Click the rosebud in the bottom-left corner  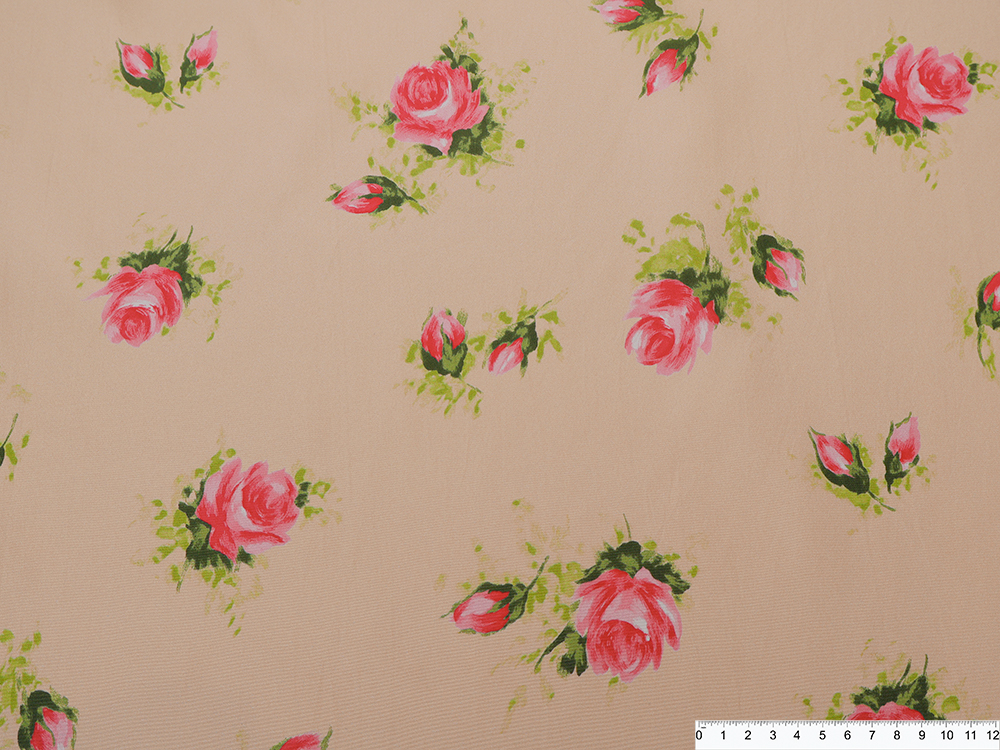pos(48,725)
